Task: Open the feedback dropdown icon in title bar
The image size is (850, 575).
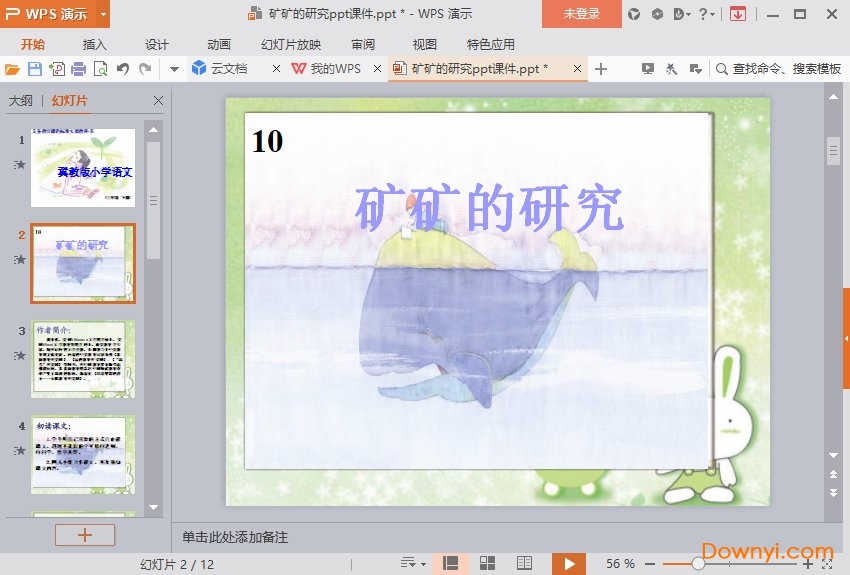Action: pos(681,14)
